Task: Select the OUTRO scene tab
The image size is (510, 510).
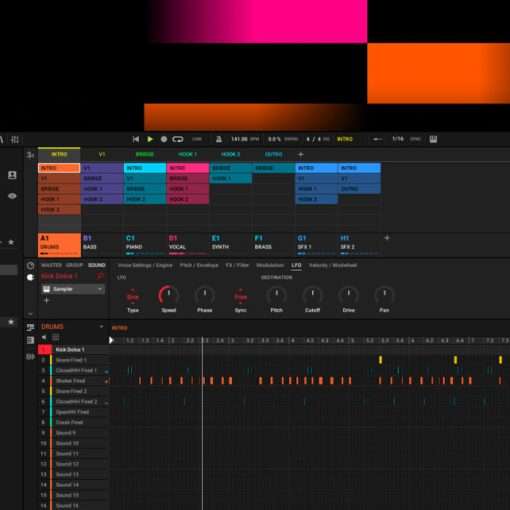Action: coord(273,154)
